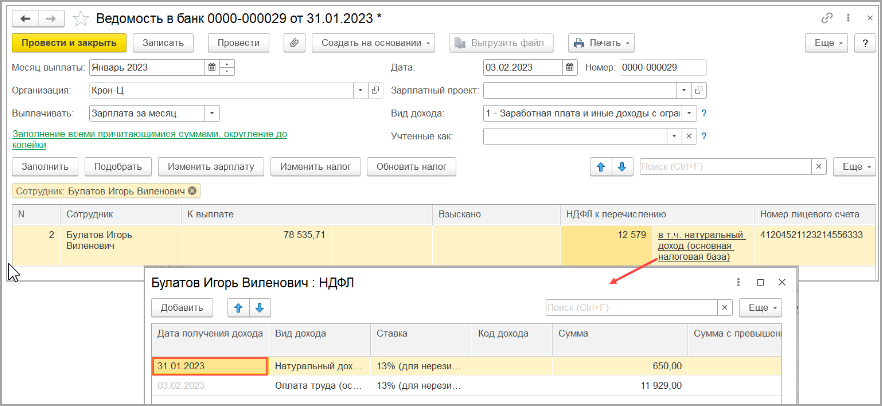Open the Еще menu next to table search
Screen dimensions: 882x406
pyautogui.click(x=854, y=167)
